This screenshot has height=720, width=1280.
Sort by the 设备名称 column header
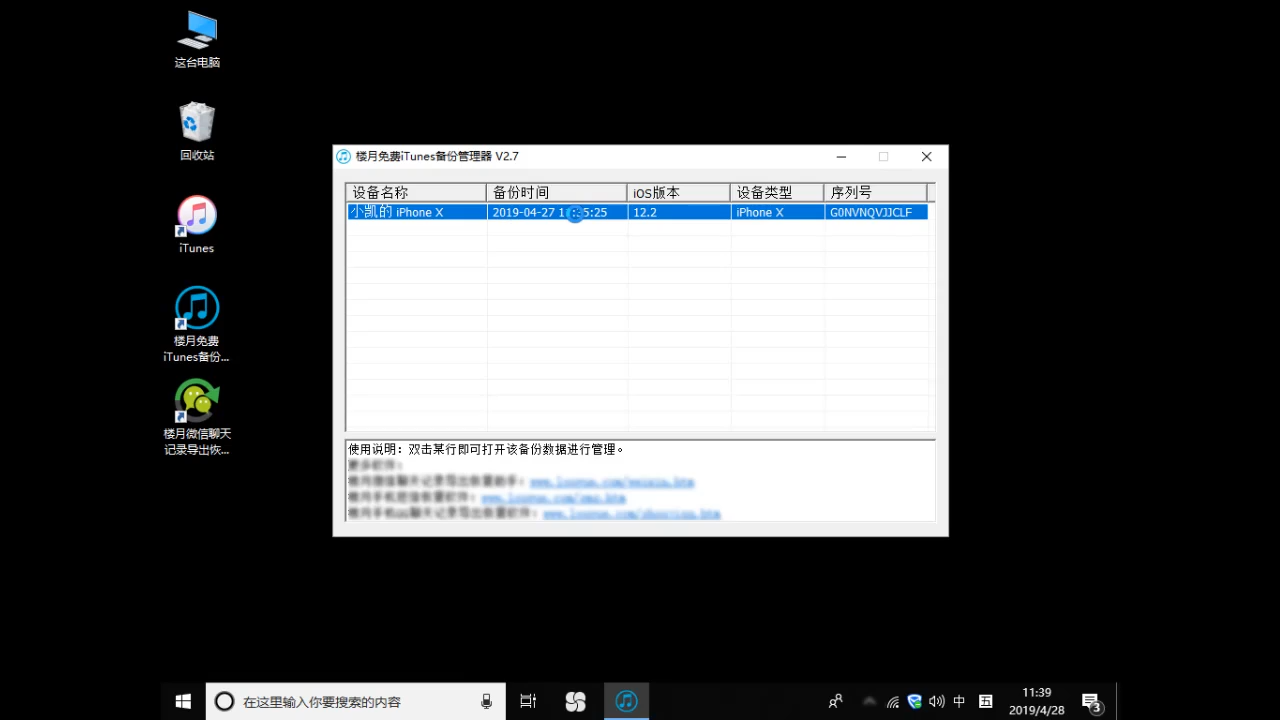pyautogui.click(x=416, y=192)
